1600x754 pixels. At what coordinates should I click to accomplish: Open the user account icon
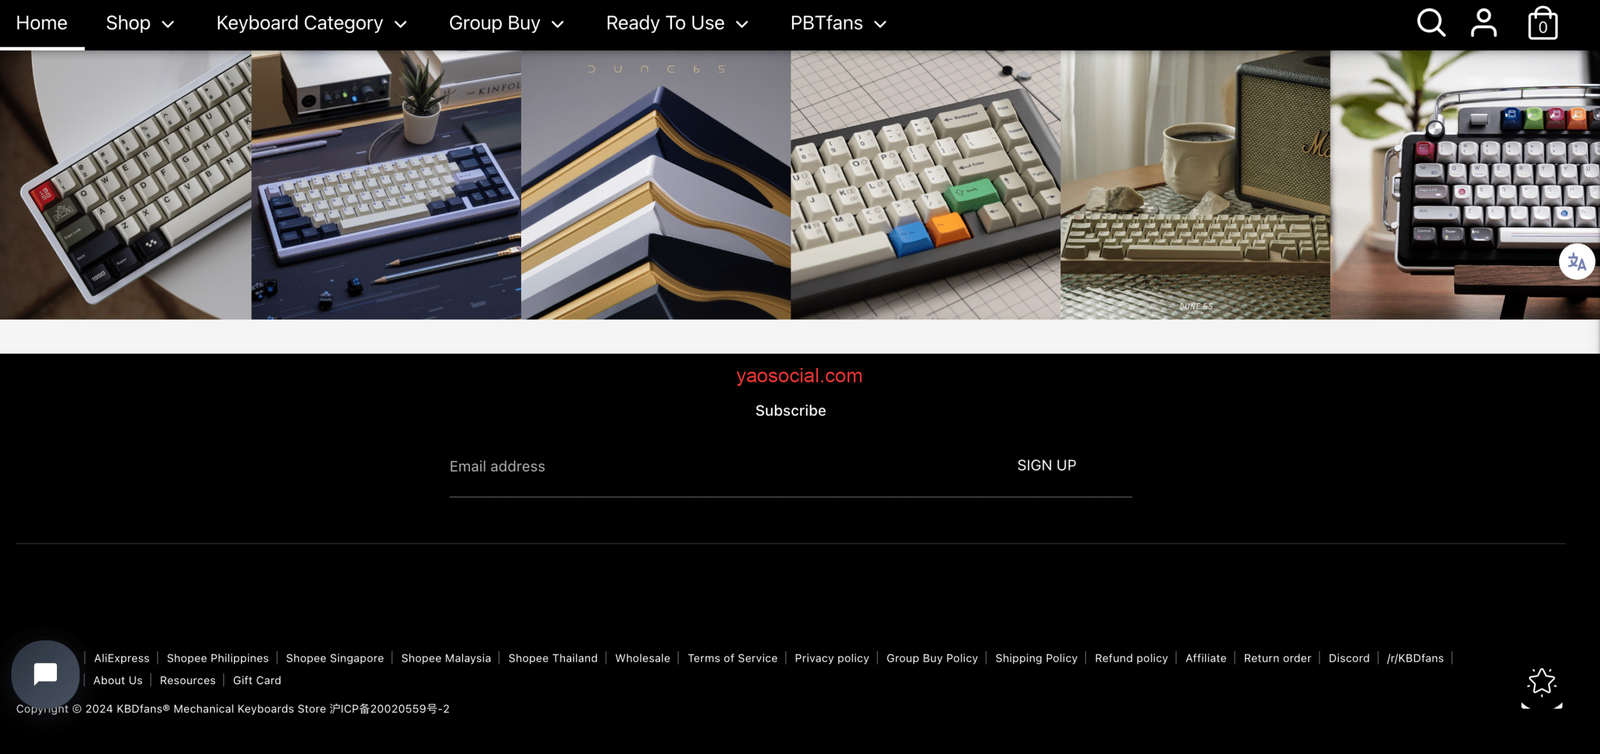[1484, 23]
